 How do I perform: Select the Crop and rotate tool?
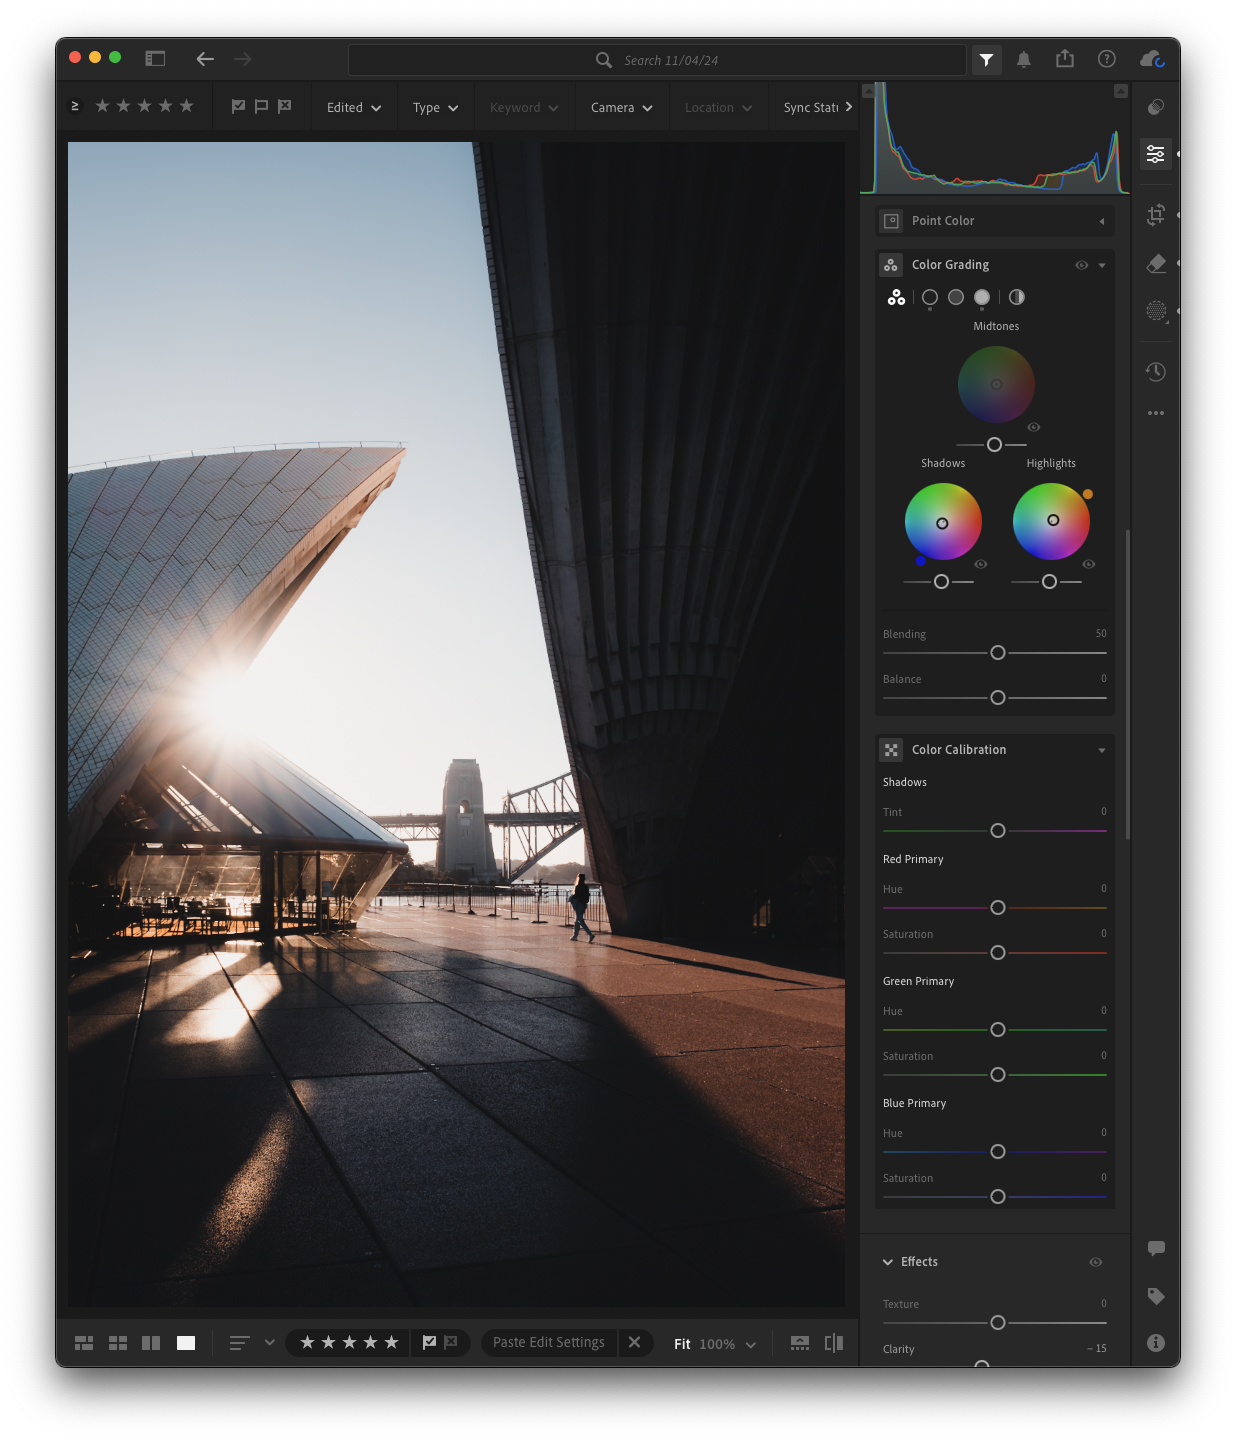[x=1156, y=214]
